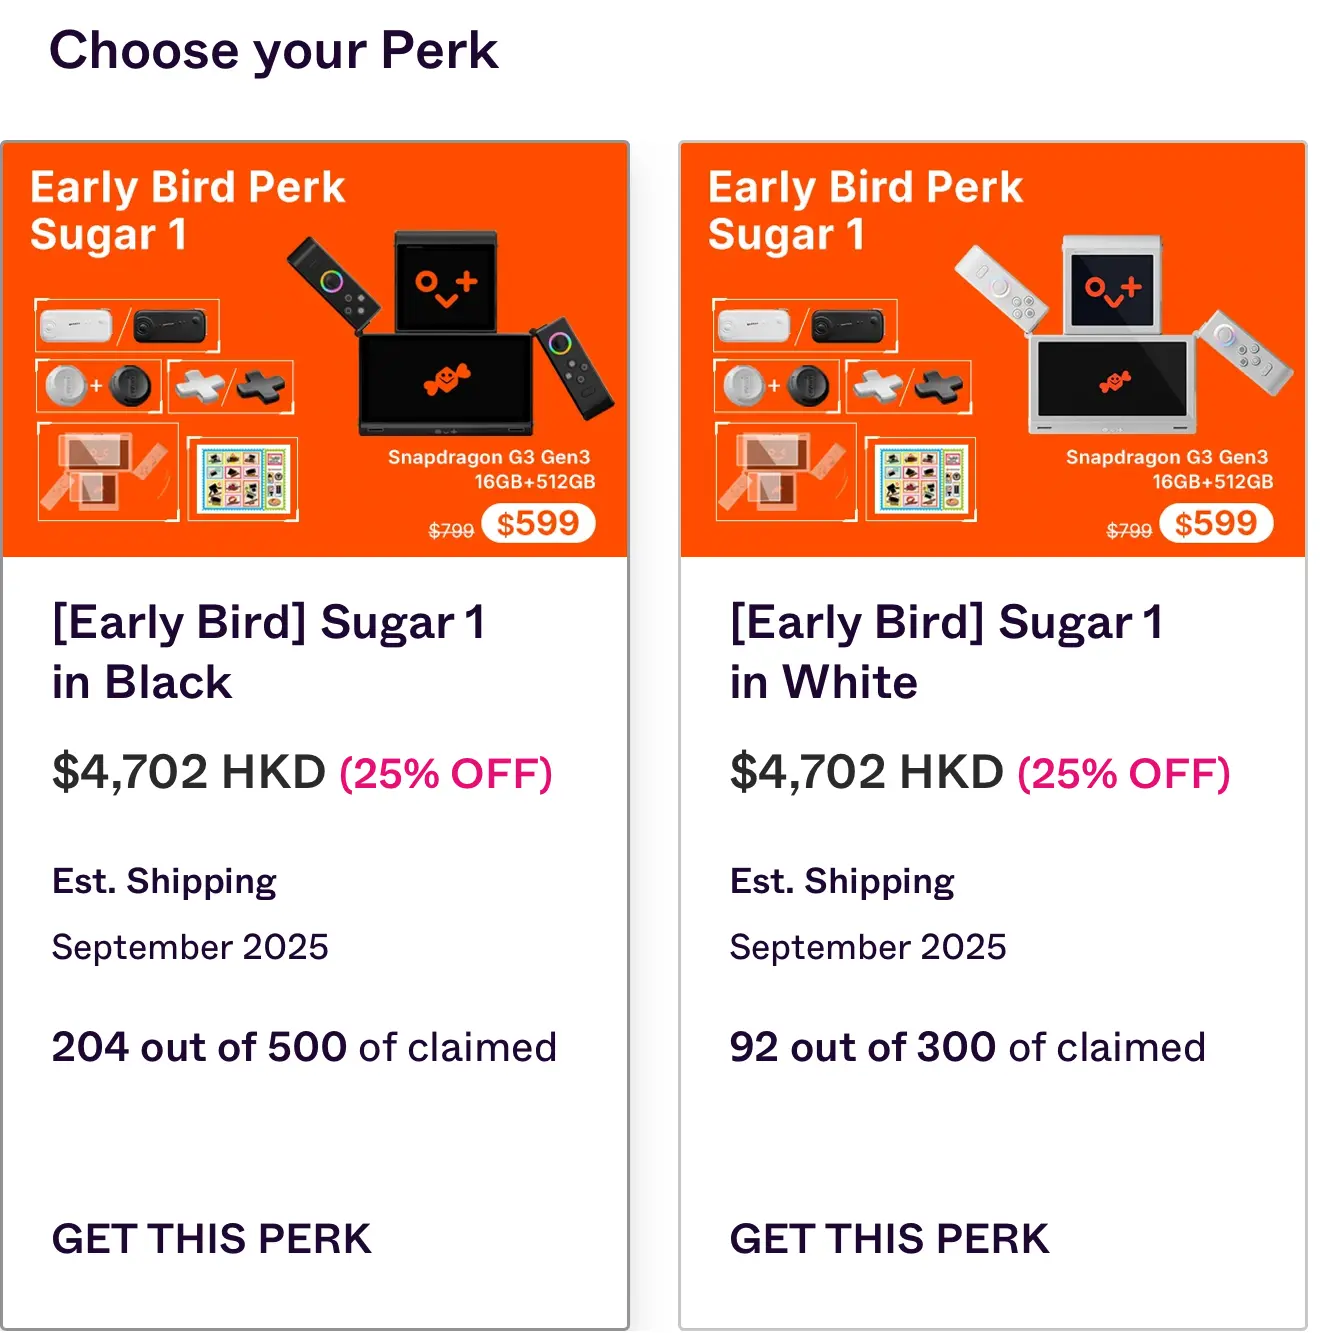This screenshot has height=1333, width=1320.
Task: Open the white Sugar 1 console image
Action: coord(1123,335)
